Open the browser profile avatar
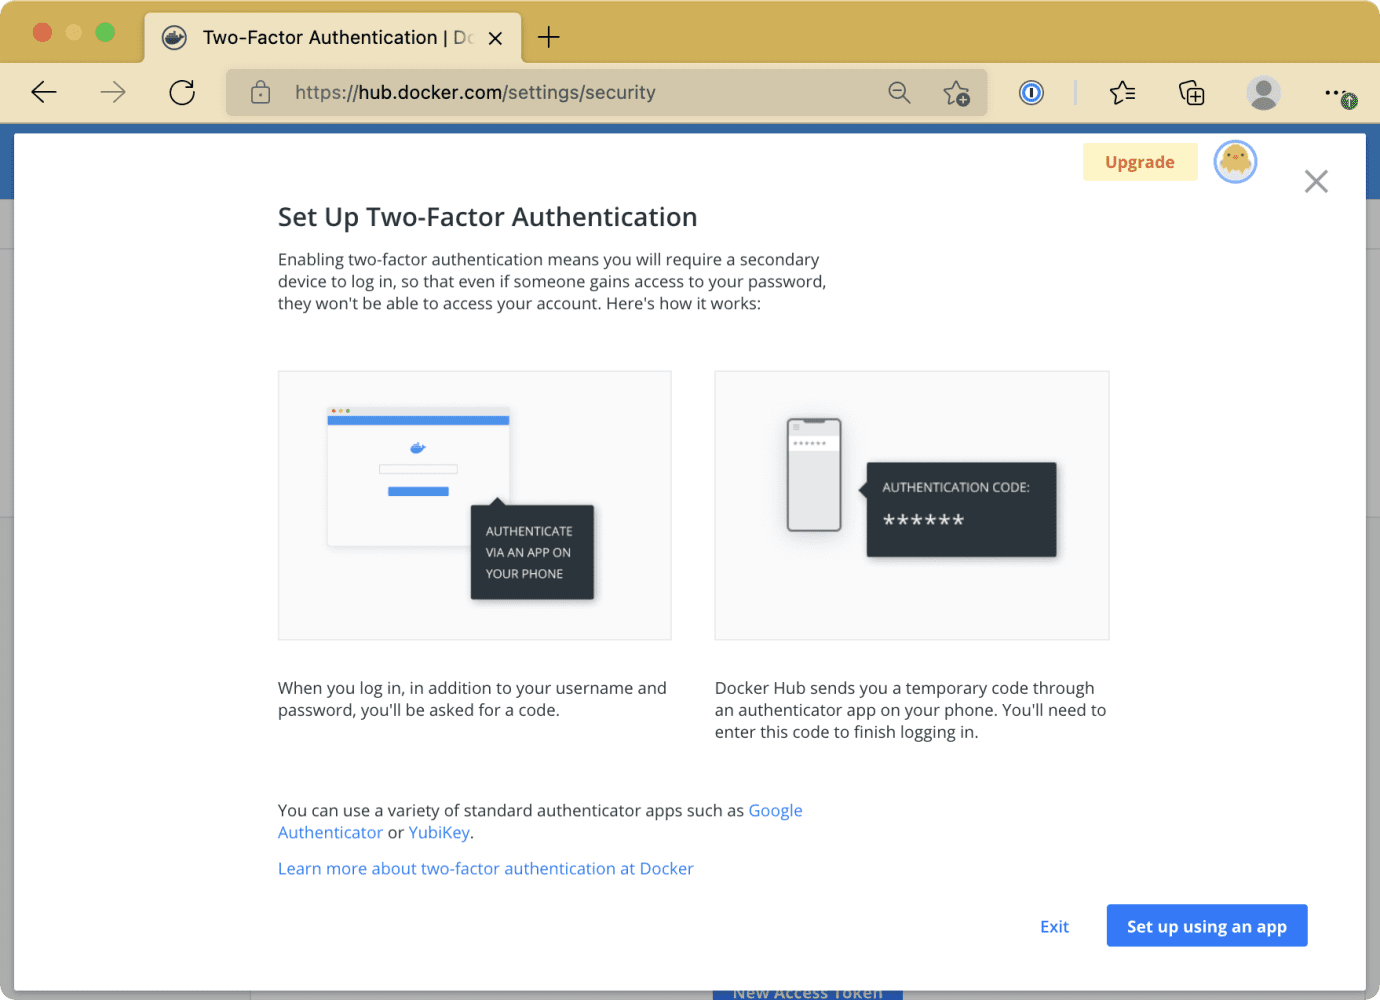This screenshot has width=1380, height=1000. (1264, 93)
